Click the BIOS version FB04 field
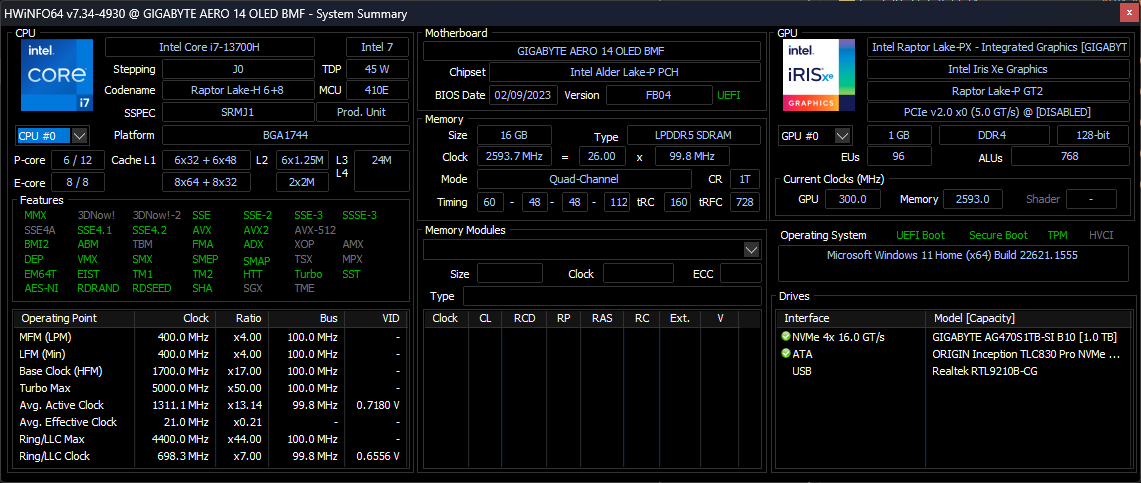The image size is (1141, 483). click(659, 95)
